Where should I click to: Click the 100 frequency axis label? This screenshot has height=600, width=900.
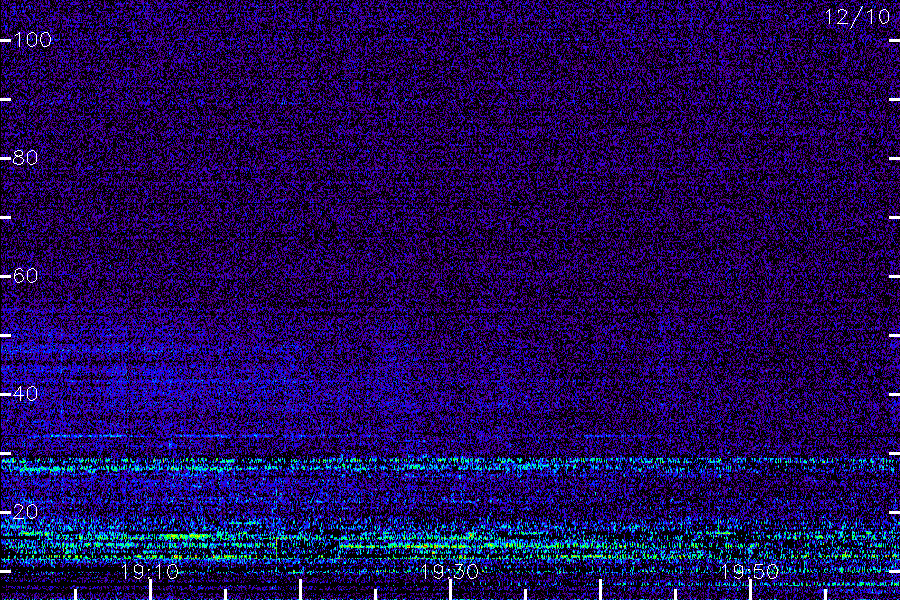[33, 40]
